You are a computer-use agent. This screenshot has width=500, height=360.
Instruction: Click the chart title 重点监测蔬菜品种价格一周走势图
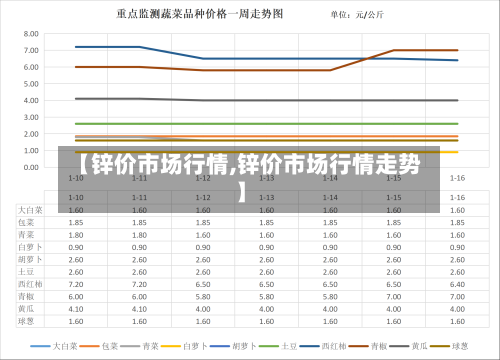200,14
